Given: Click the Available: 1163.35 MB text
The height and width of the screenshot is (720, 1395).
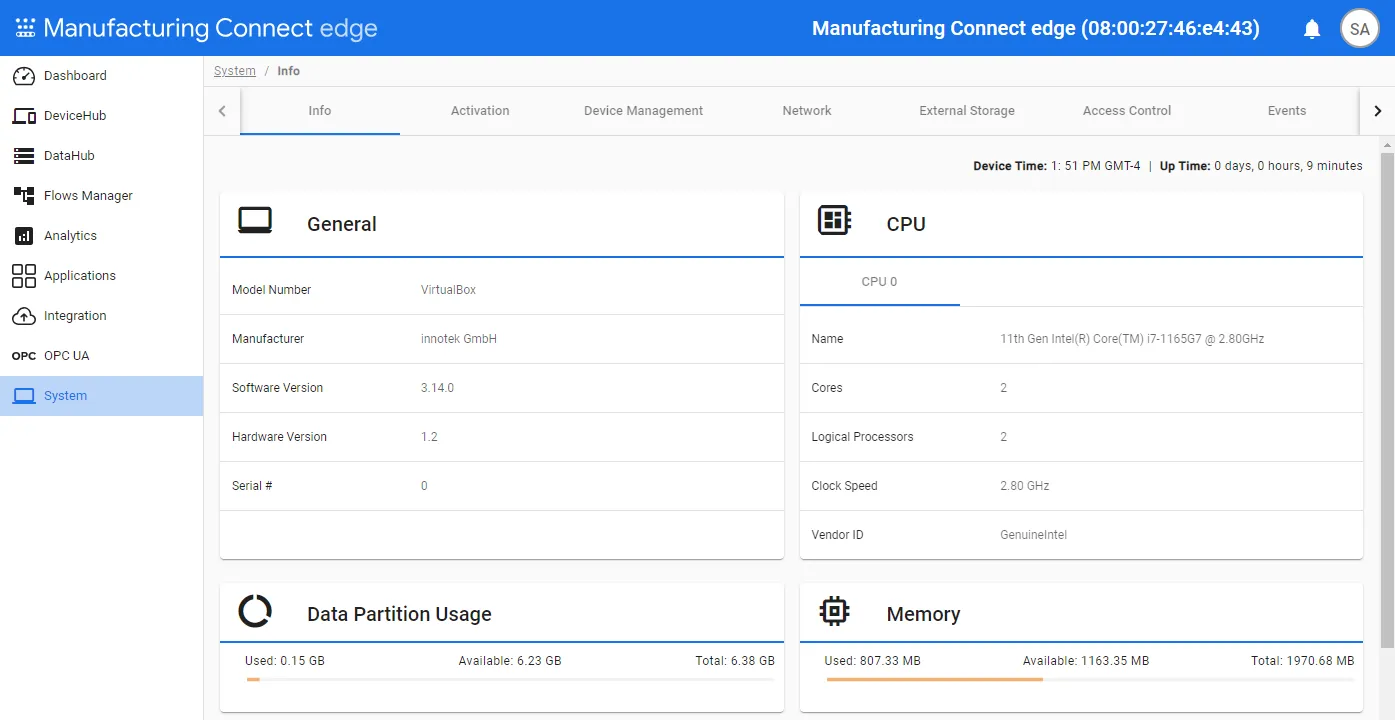Looking at the screenshot, I should [x=1086, y=661].
